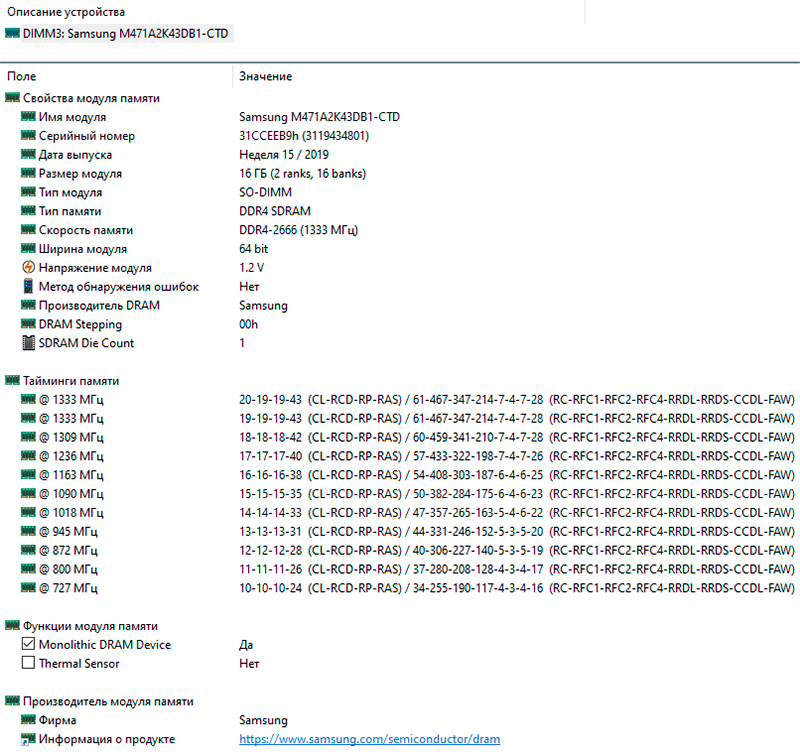Select the 18-18-18-42 timing row value
The height and width of the screenshot is (756, 800).
517,437
